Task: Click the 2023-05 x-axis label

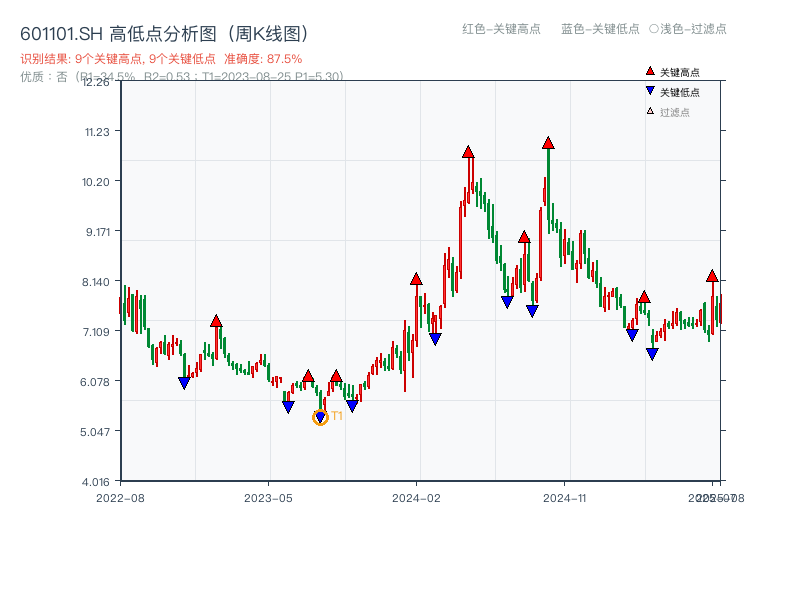Action: pos(268,498)
